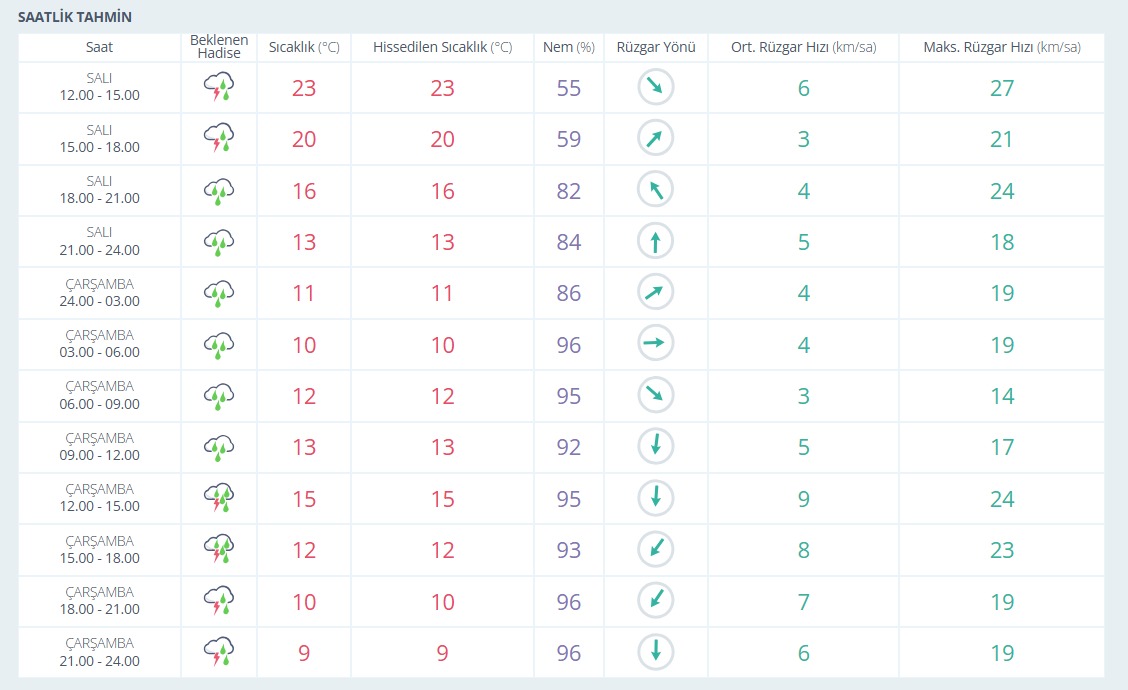Click the Sıcaklık (°C) column header
The height and width of the screenshot is (690, 1128).
pyautogui.click(x=304, y=47)
